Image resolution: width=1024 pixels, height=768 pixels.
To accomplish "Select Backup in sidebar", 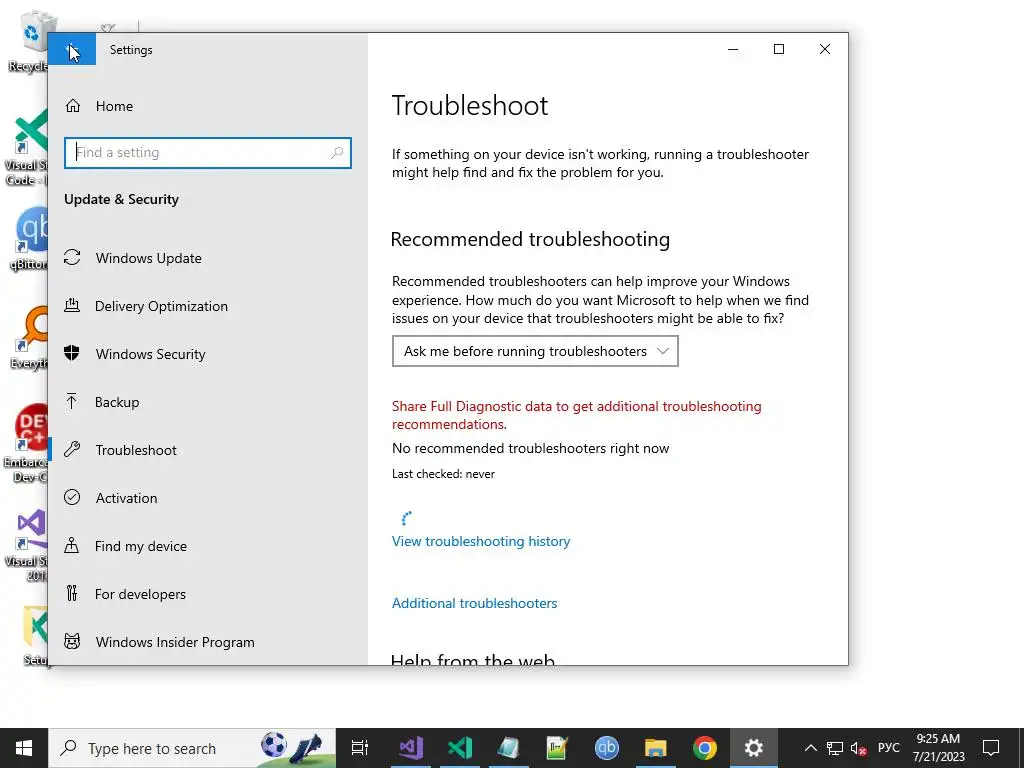I will [x=117, y=402].
